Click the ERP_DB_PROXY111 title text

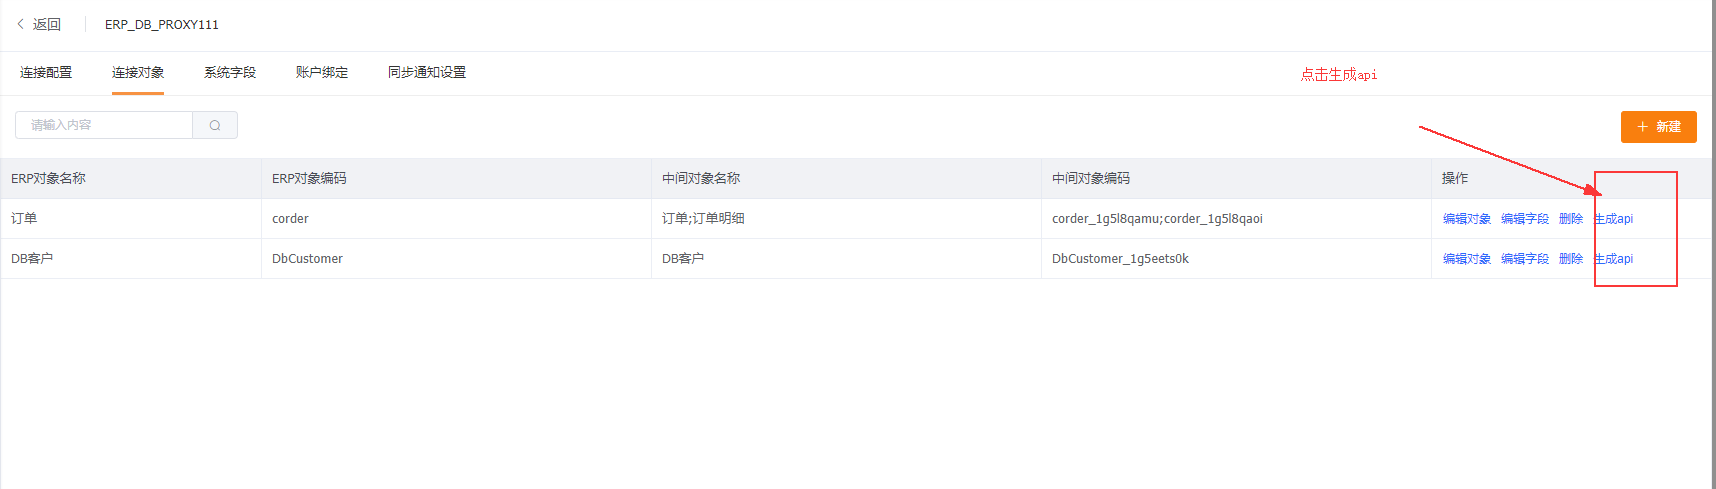pos(162,25)
